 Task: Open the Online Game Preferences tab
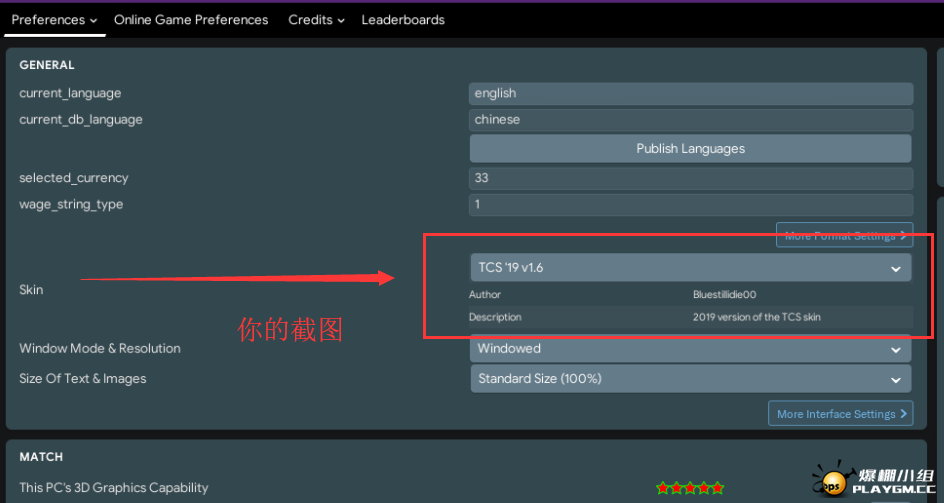191,20
